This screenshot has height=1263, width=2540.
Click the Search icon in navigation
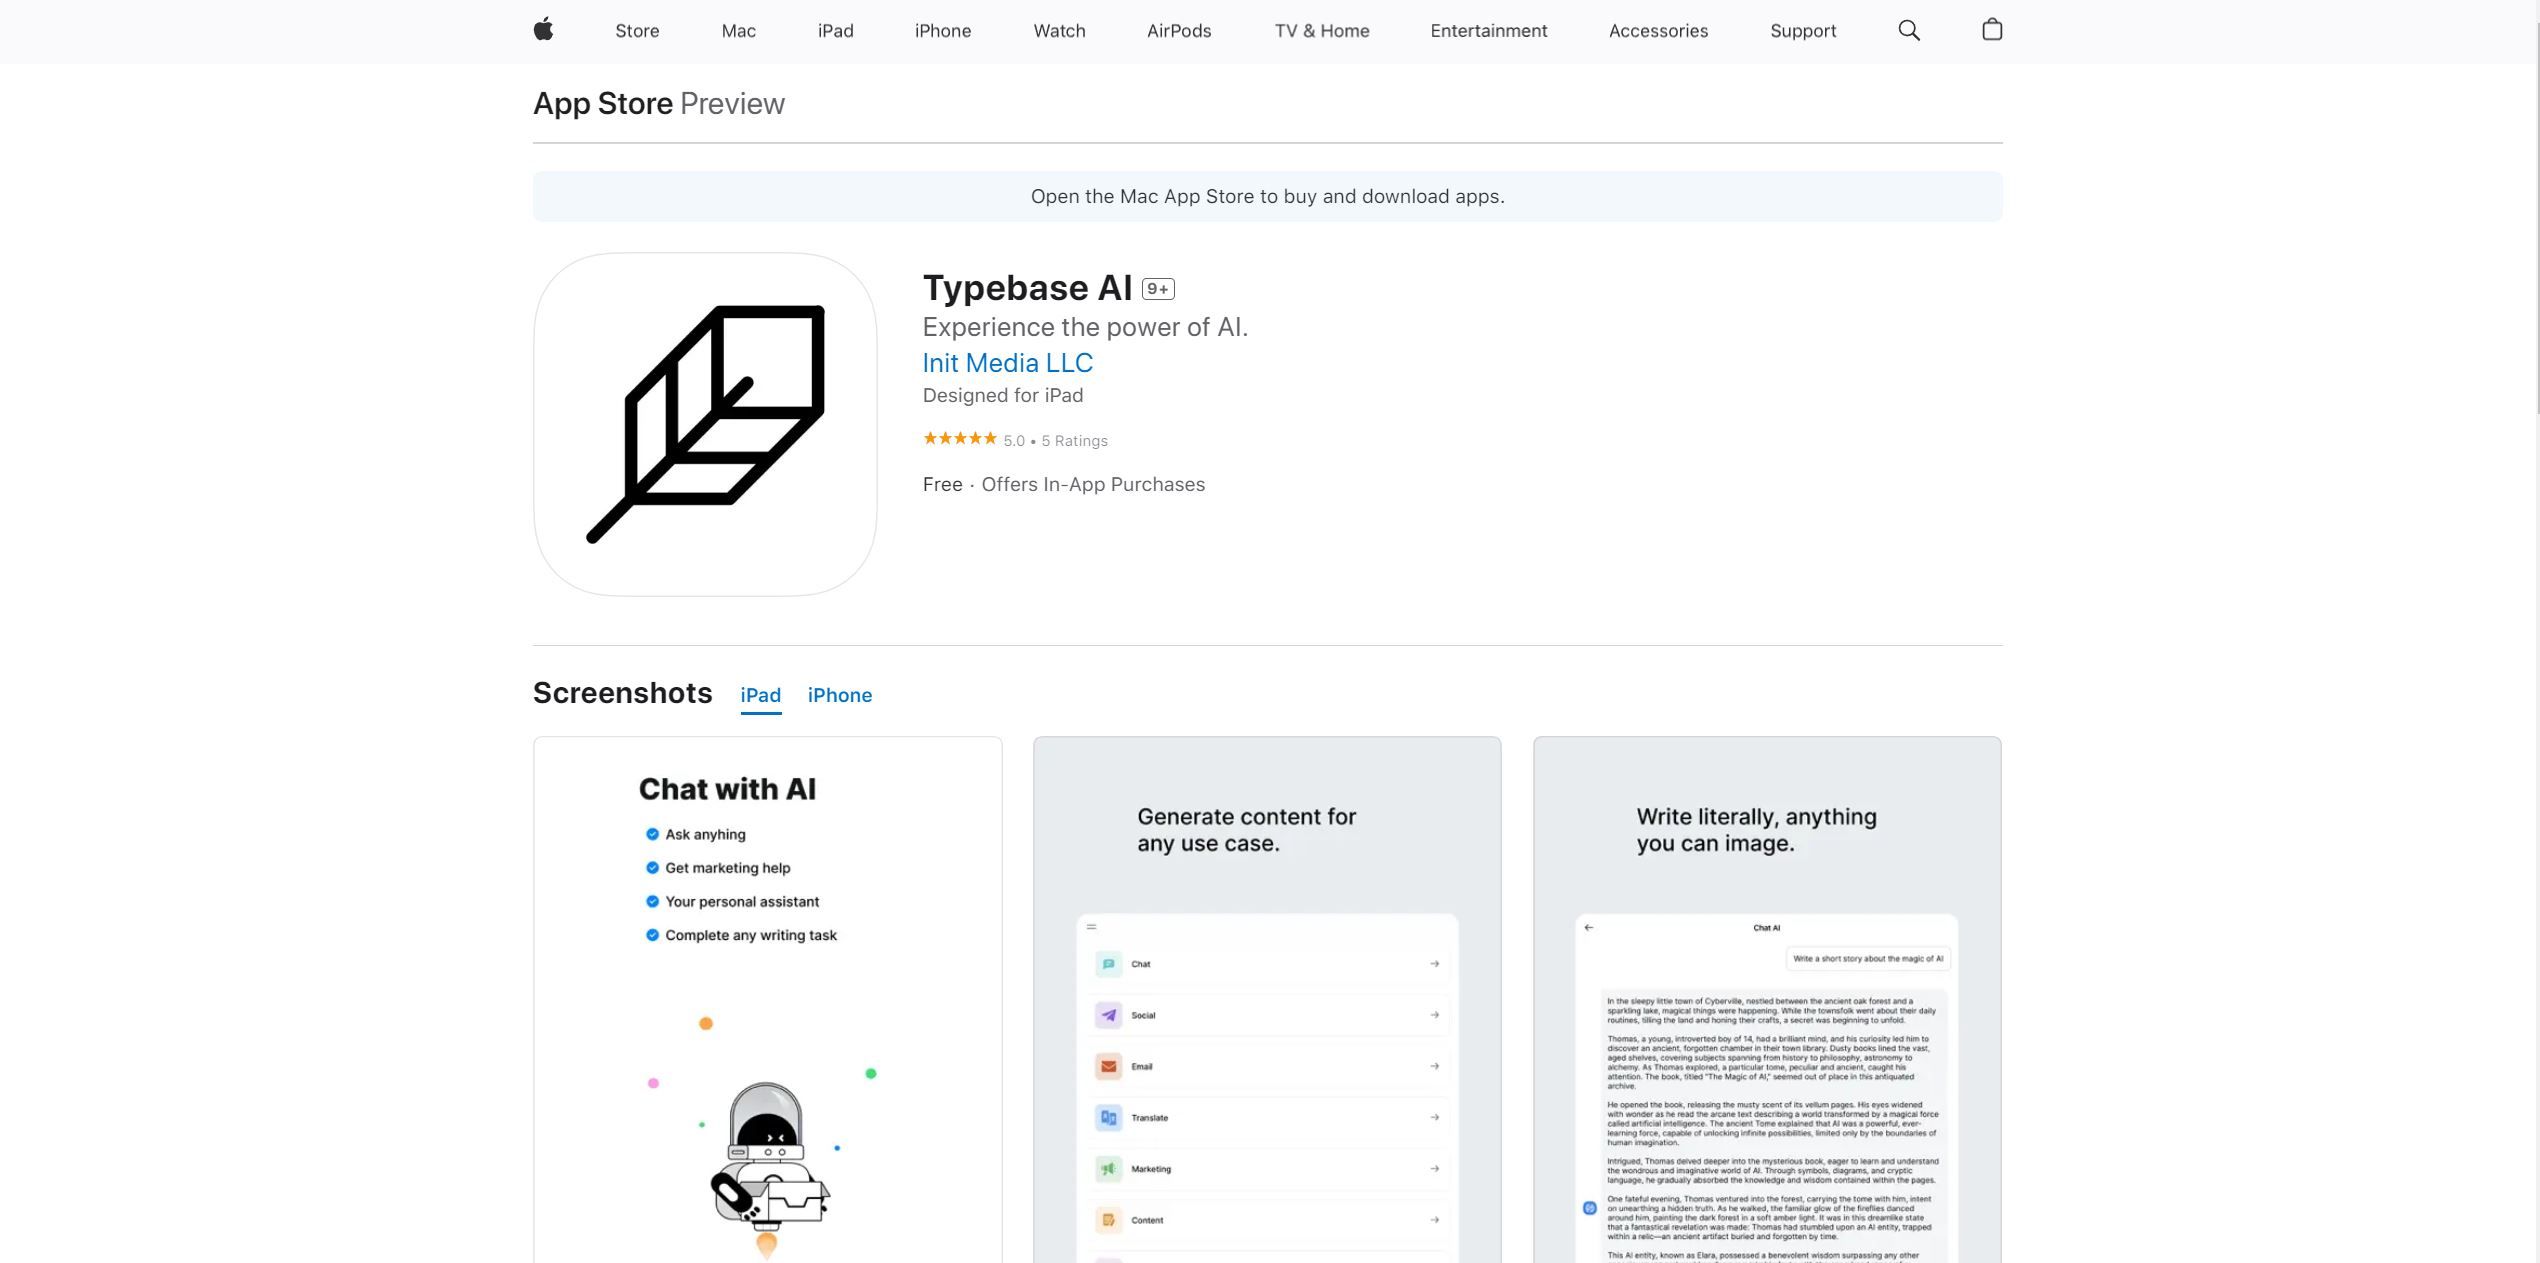pos(1908,31)
